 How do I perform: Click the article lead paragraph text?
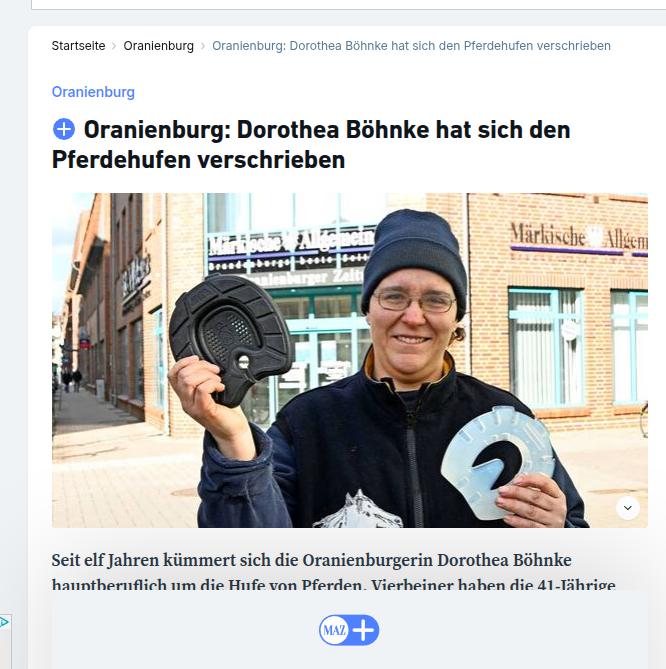pos(333,571)
